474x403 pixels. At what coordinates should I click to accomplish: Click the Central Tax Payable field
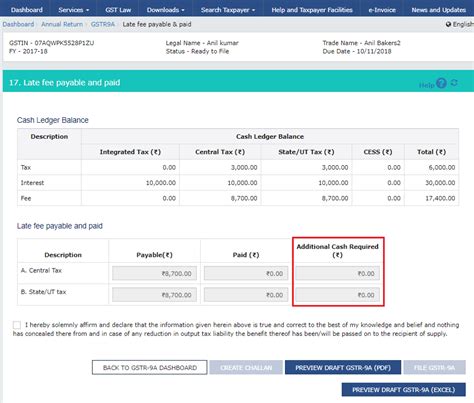[x=154, y=273]
